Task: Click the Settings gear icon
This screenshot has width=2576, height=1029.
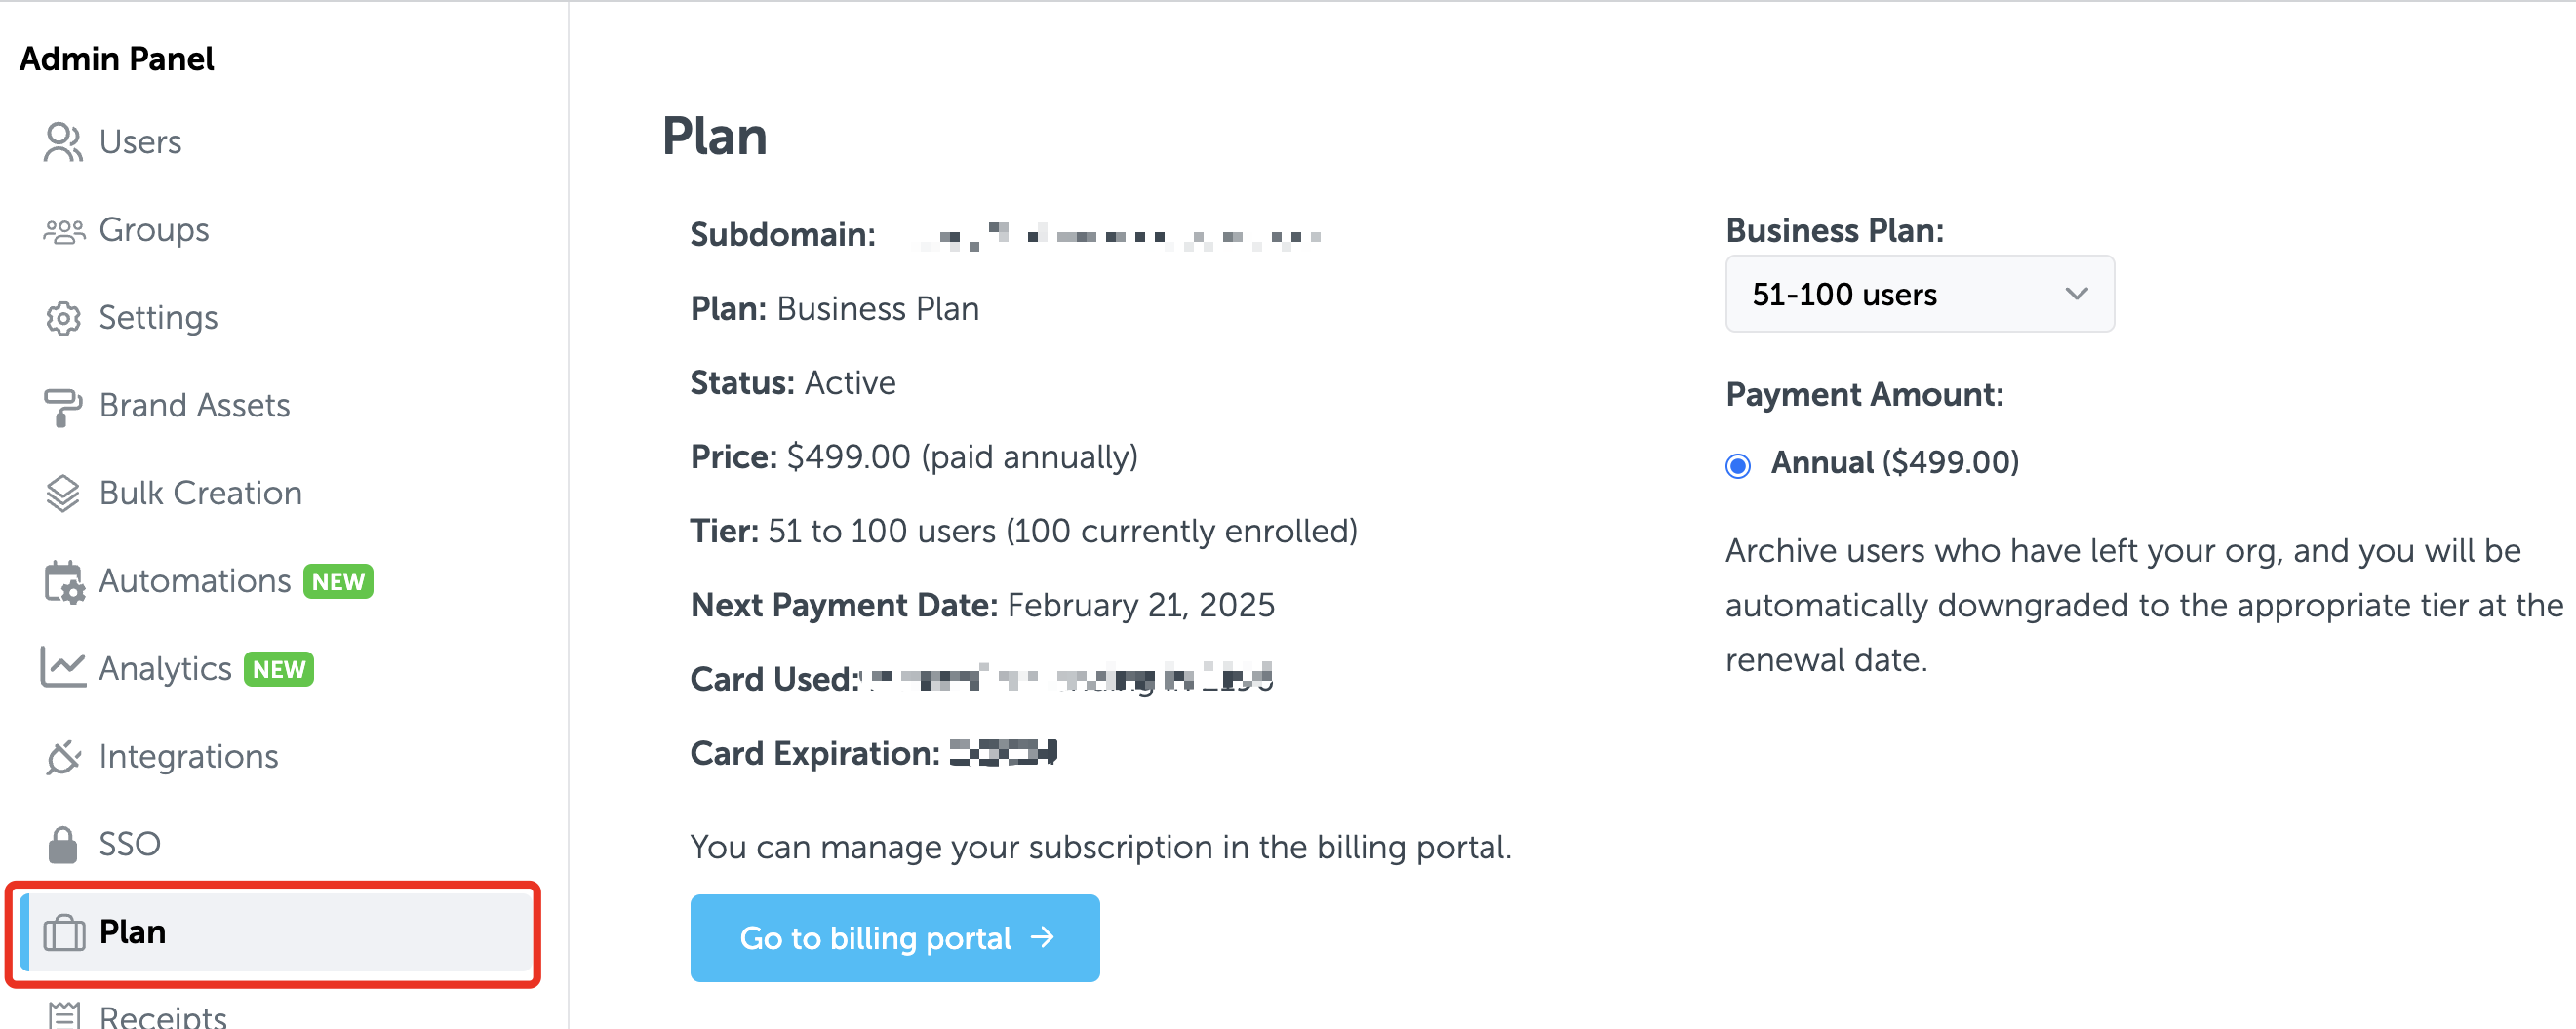Action: (63, 318)
